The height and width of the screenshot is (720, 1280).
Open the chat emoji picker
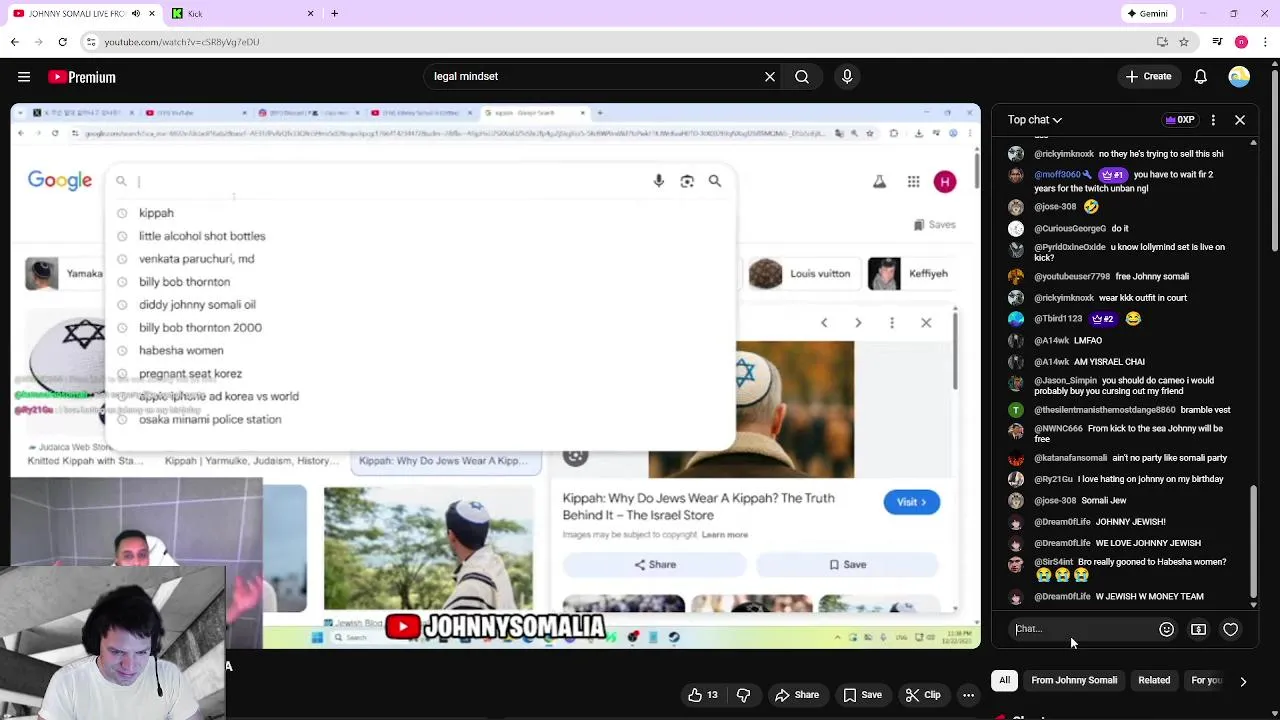click(1166, 629)
